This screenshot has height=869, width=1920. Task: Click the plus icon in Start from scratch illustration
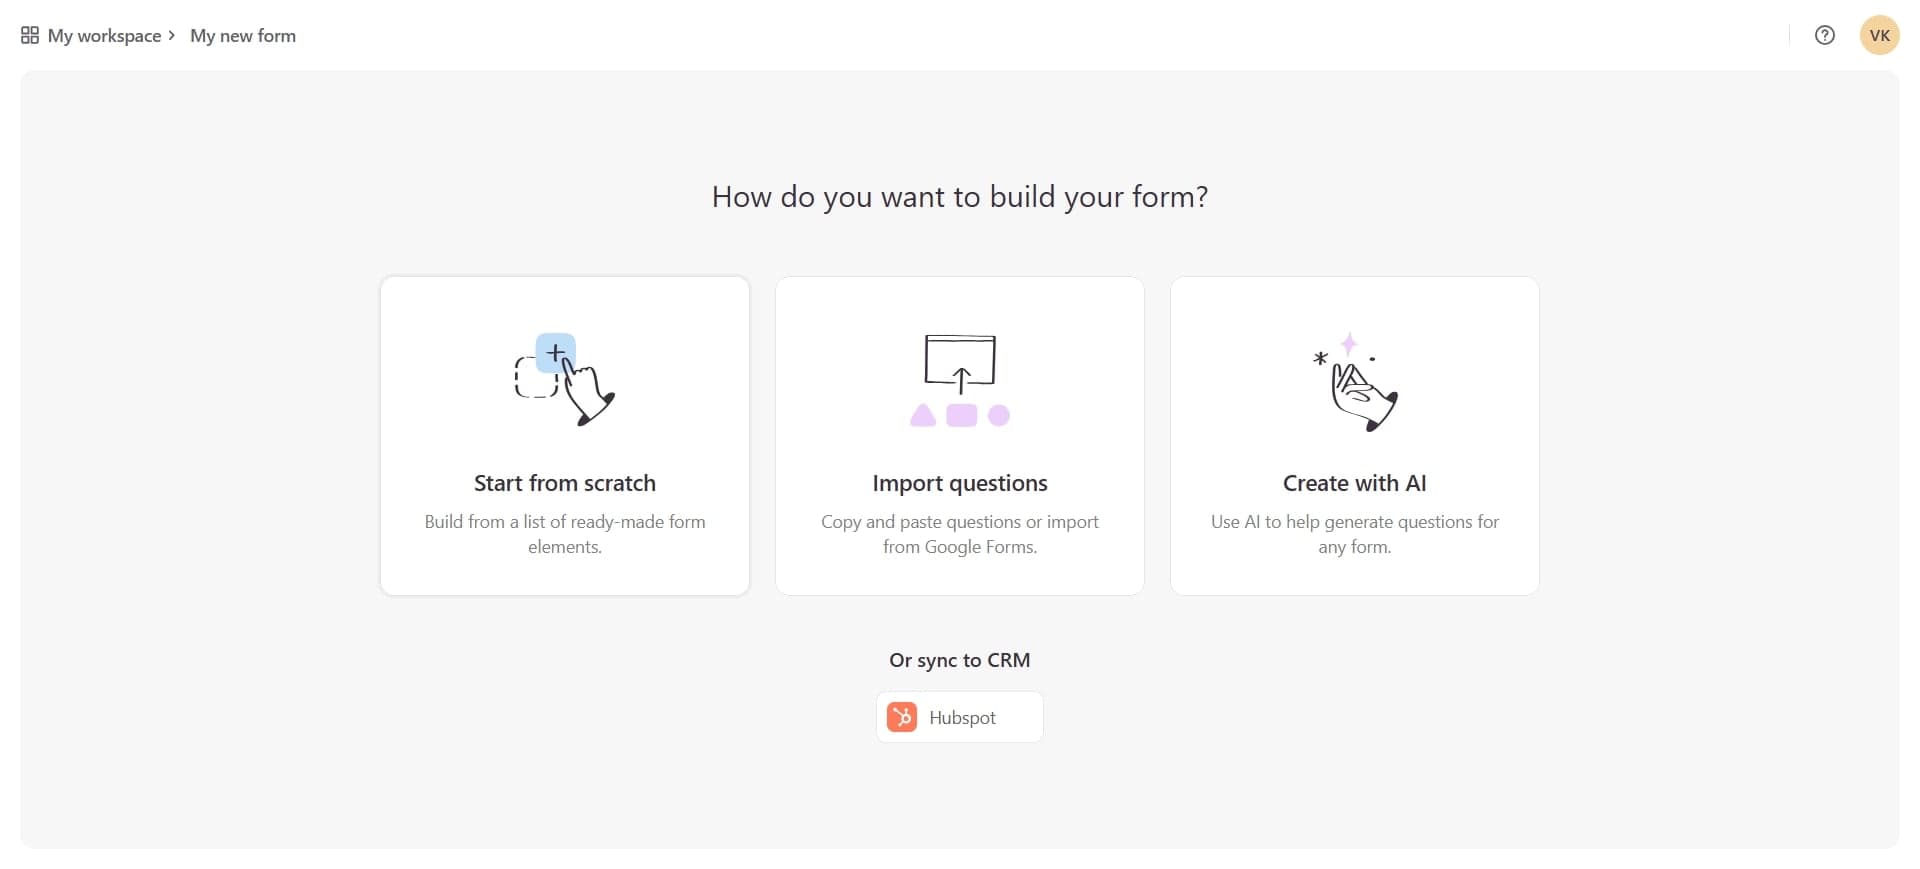click(556, 353)
